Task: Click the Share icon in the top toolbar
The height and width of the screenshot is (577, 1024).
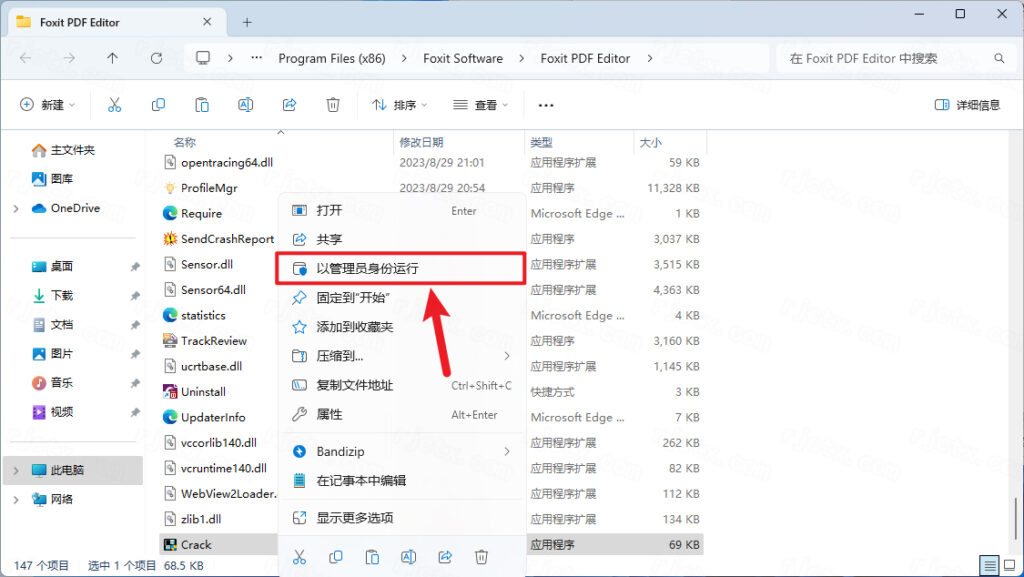Action: click(289, 104)
